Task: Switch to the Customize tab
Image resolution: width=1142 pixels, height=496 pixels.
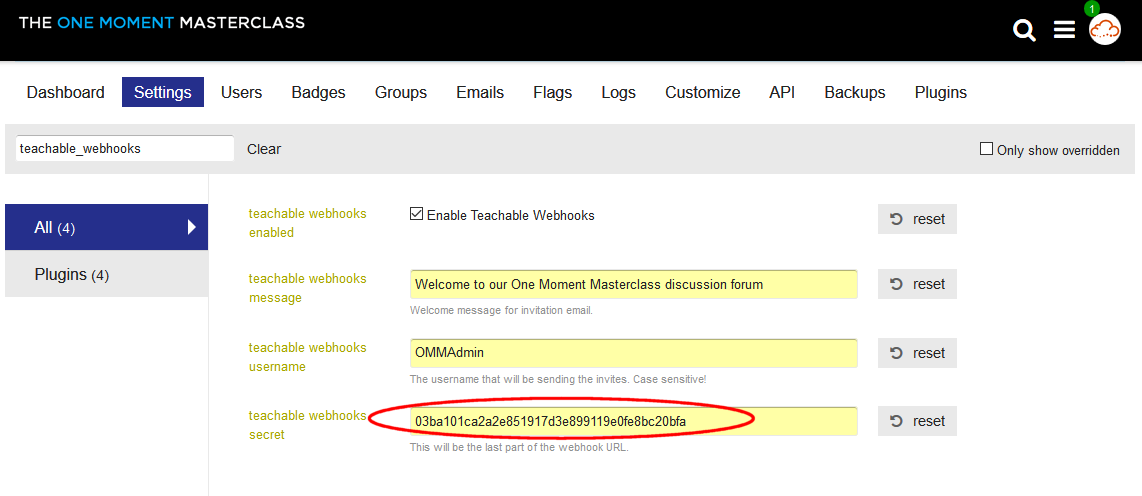Action: pyautogui.click(x=702, y=92)
